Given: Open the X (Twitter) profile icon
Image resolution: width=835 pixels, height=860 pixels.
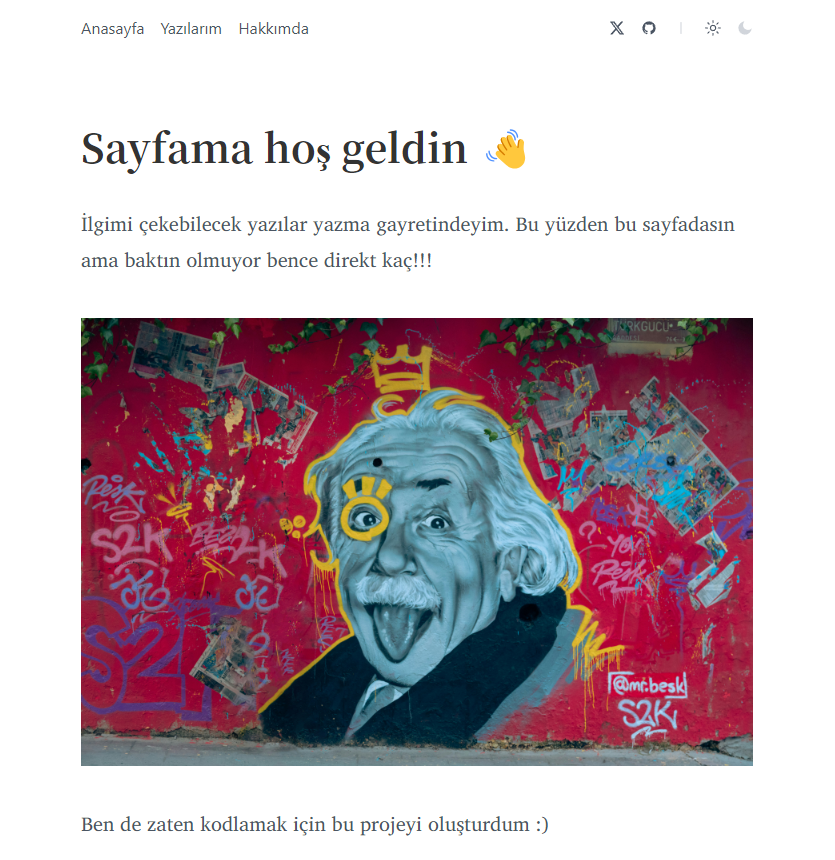Looking at the screenshot, I should [617, 28].
